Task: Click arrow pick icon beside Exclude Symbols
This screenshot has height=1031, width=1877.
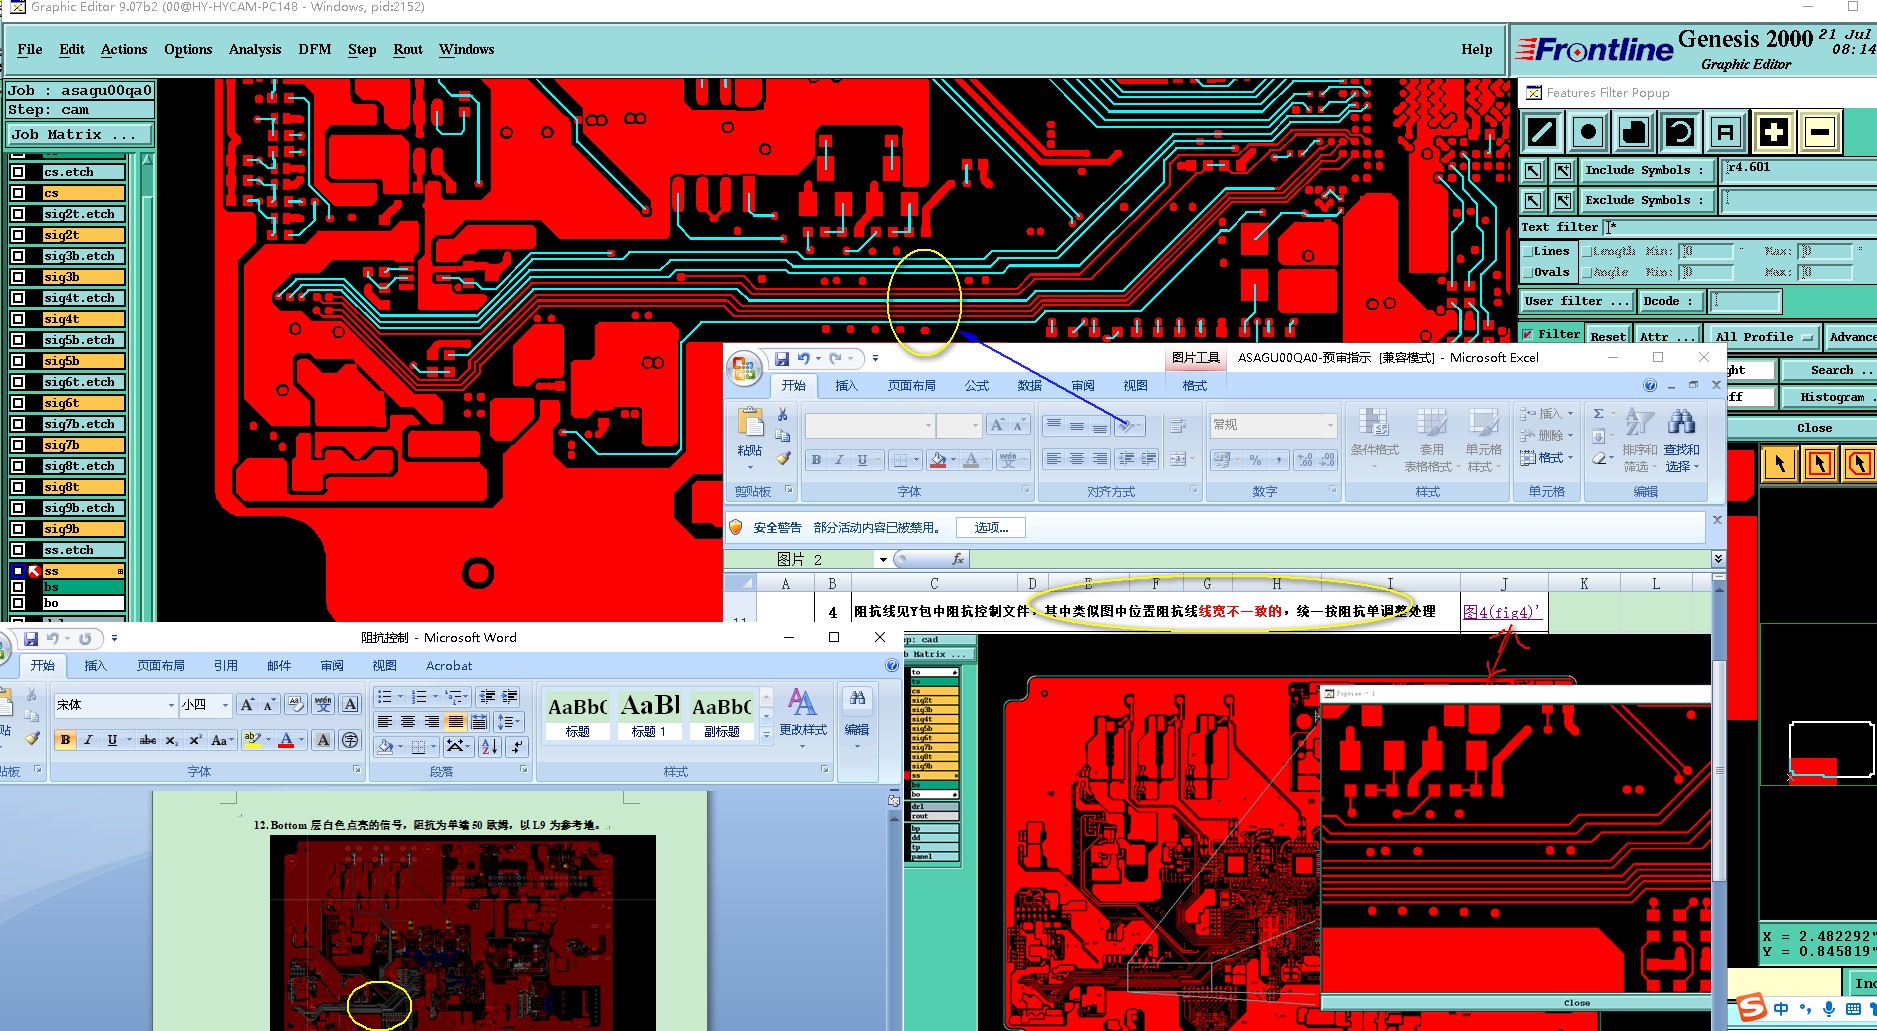Action: point(1533,200)
